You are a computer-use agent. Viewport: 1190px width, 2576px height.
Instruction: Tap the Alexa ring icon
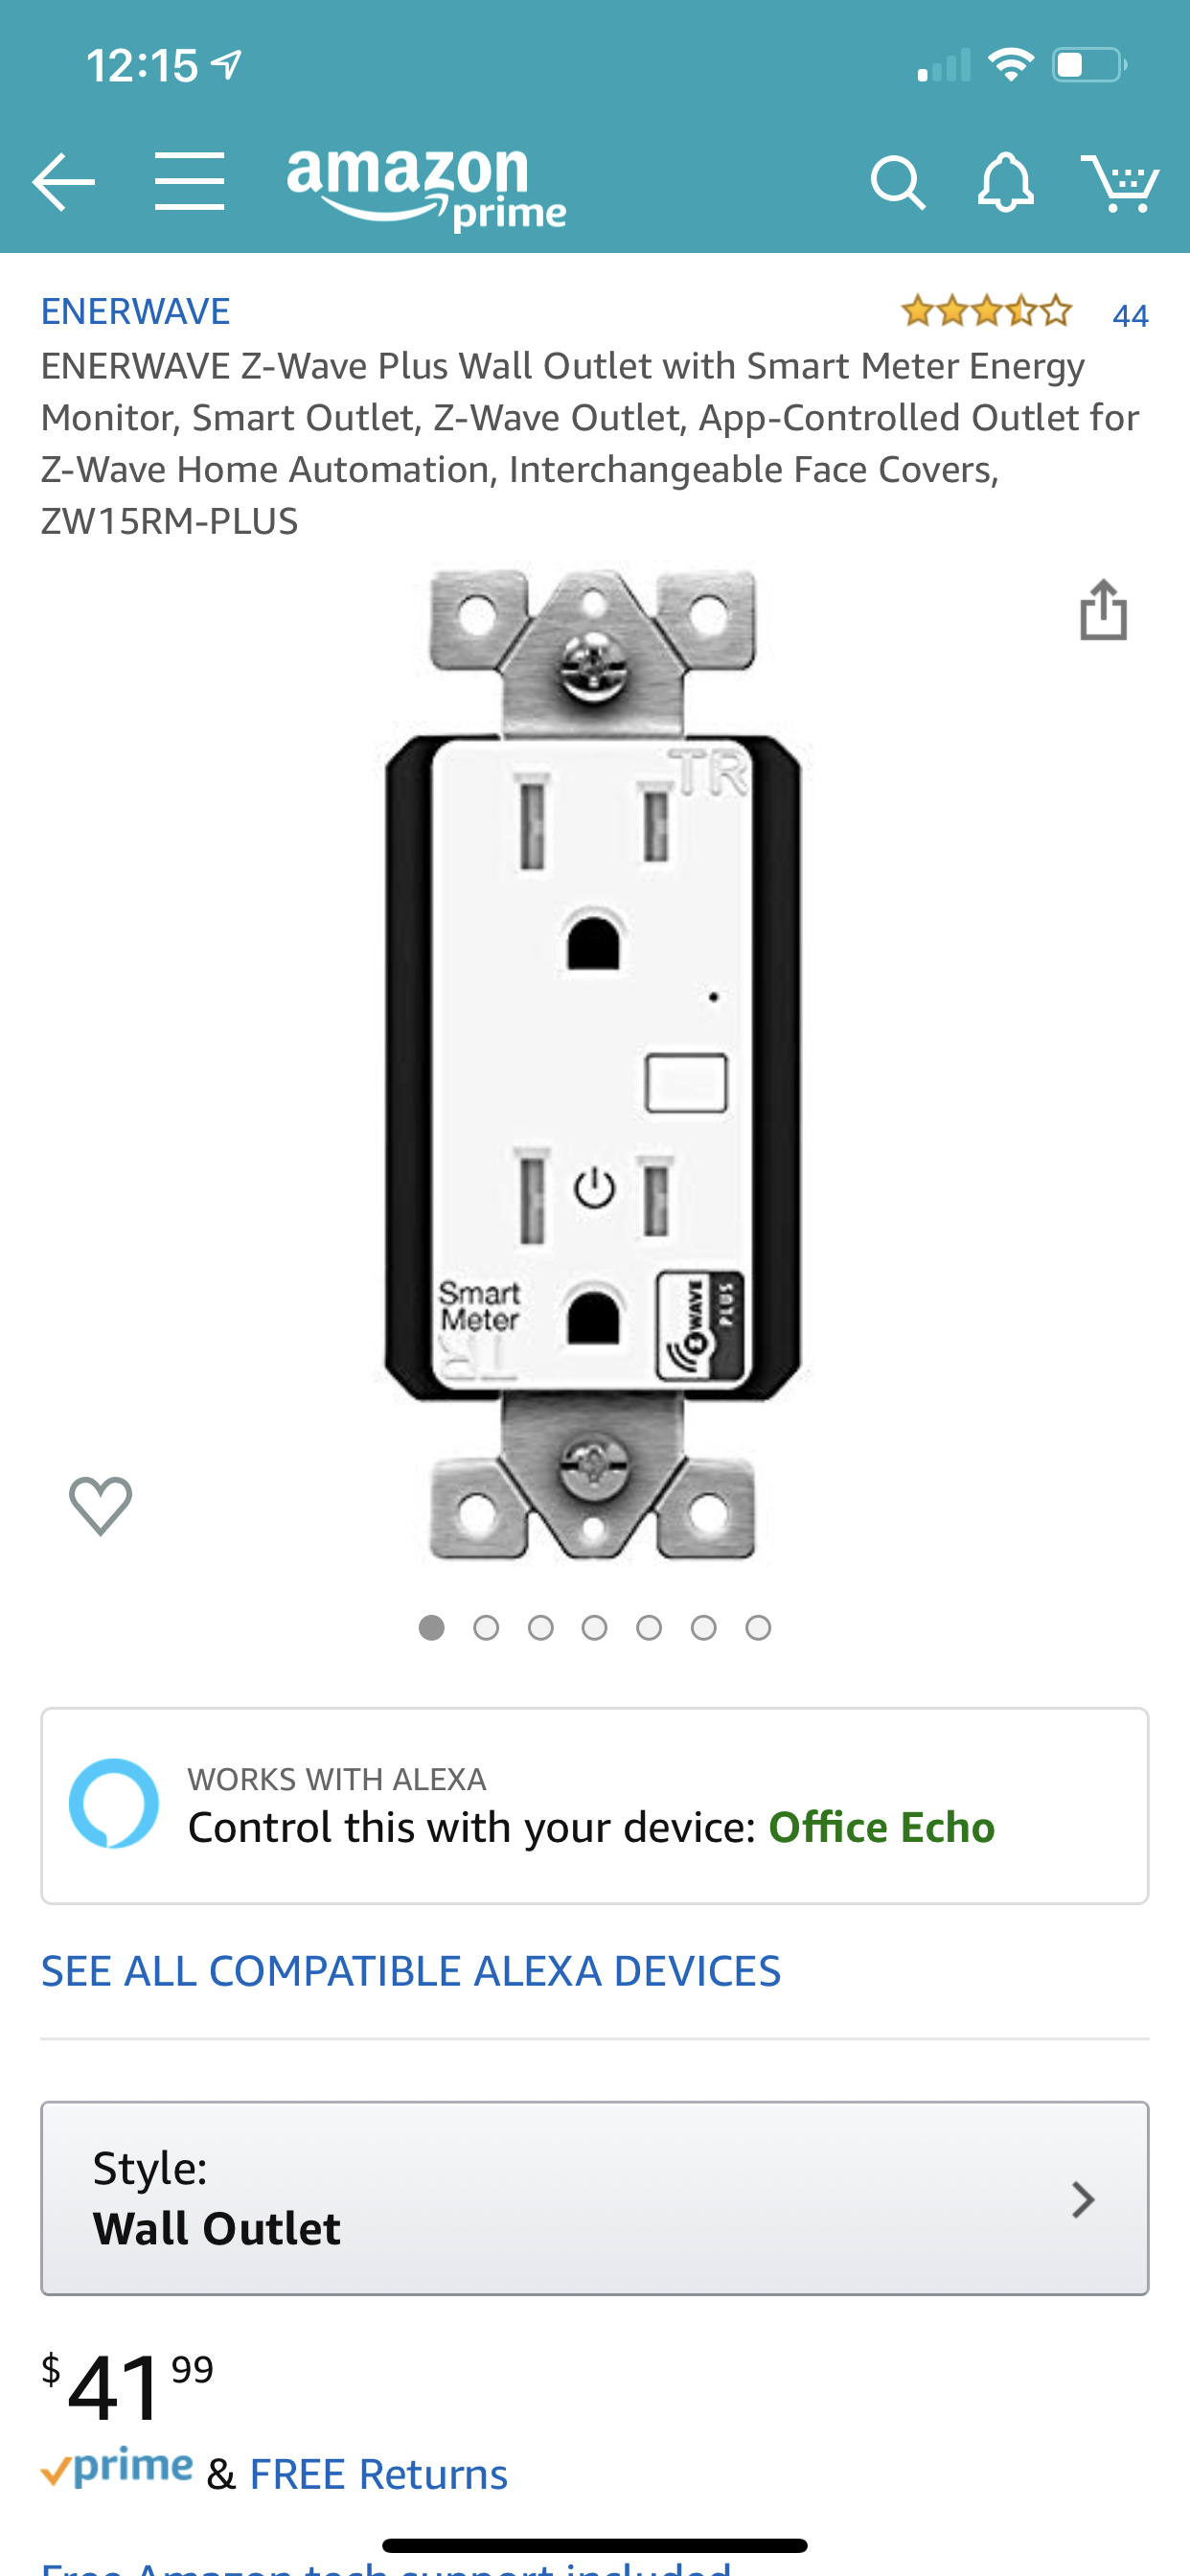point(114,1803)
